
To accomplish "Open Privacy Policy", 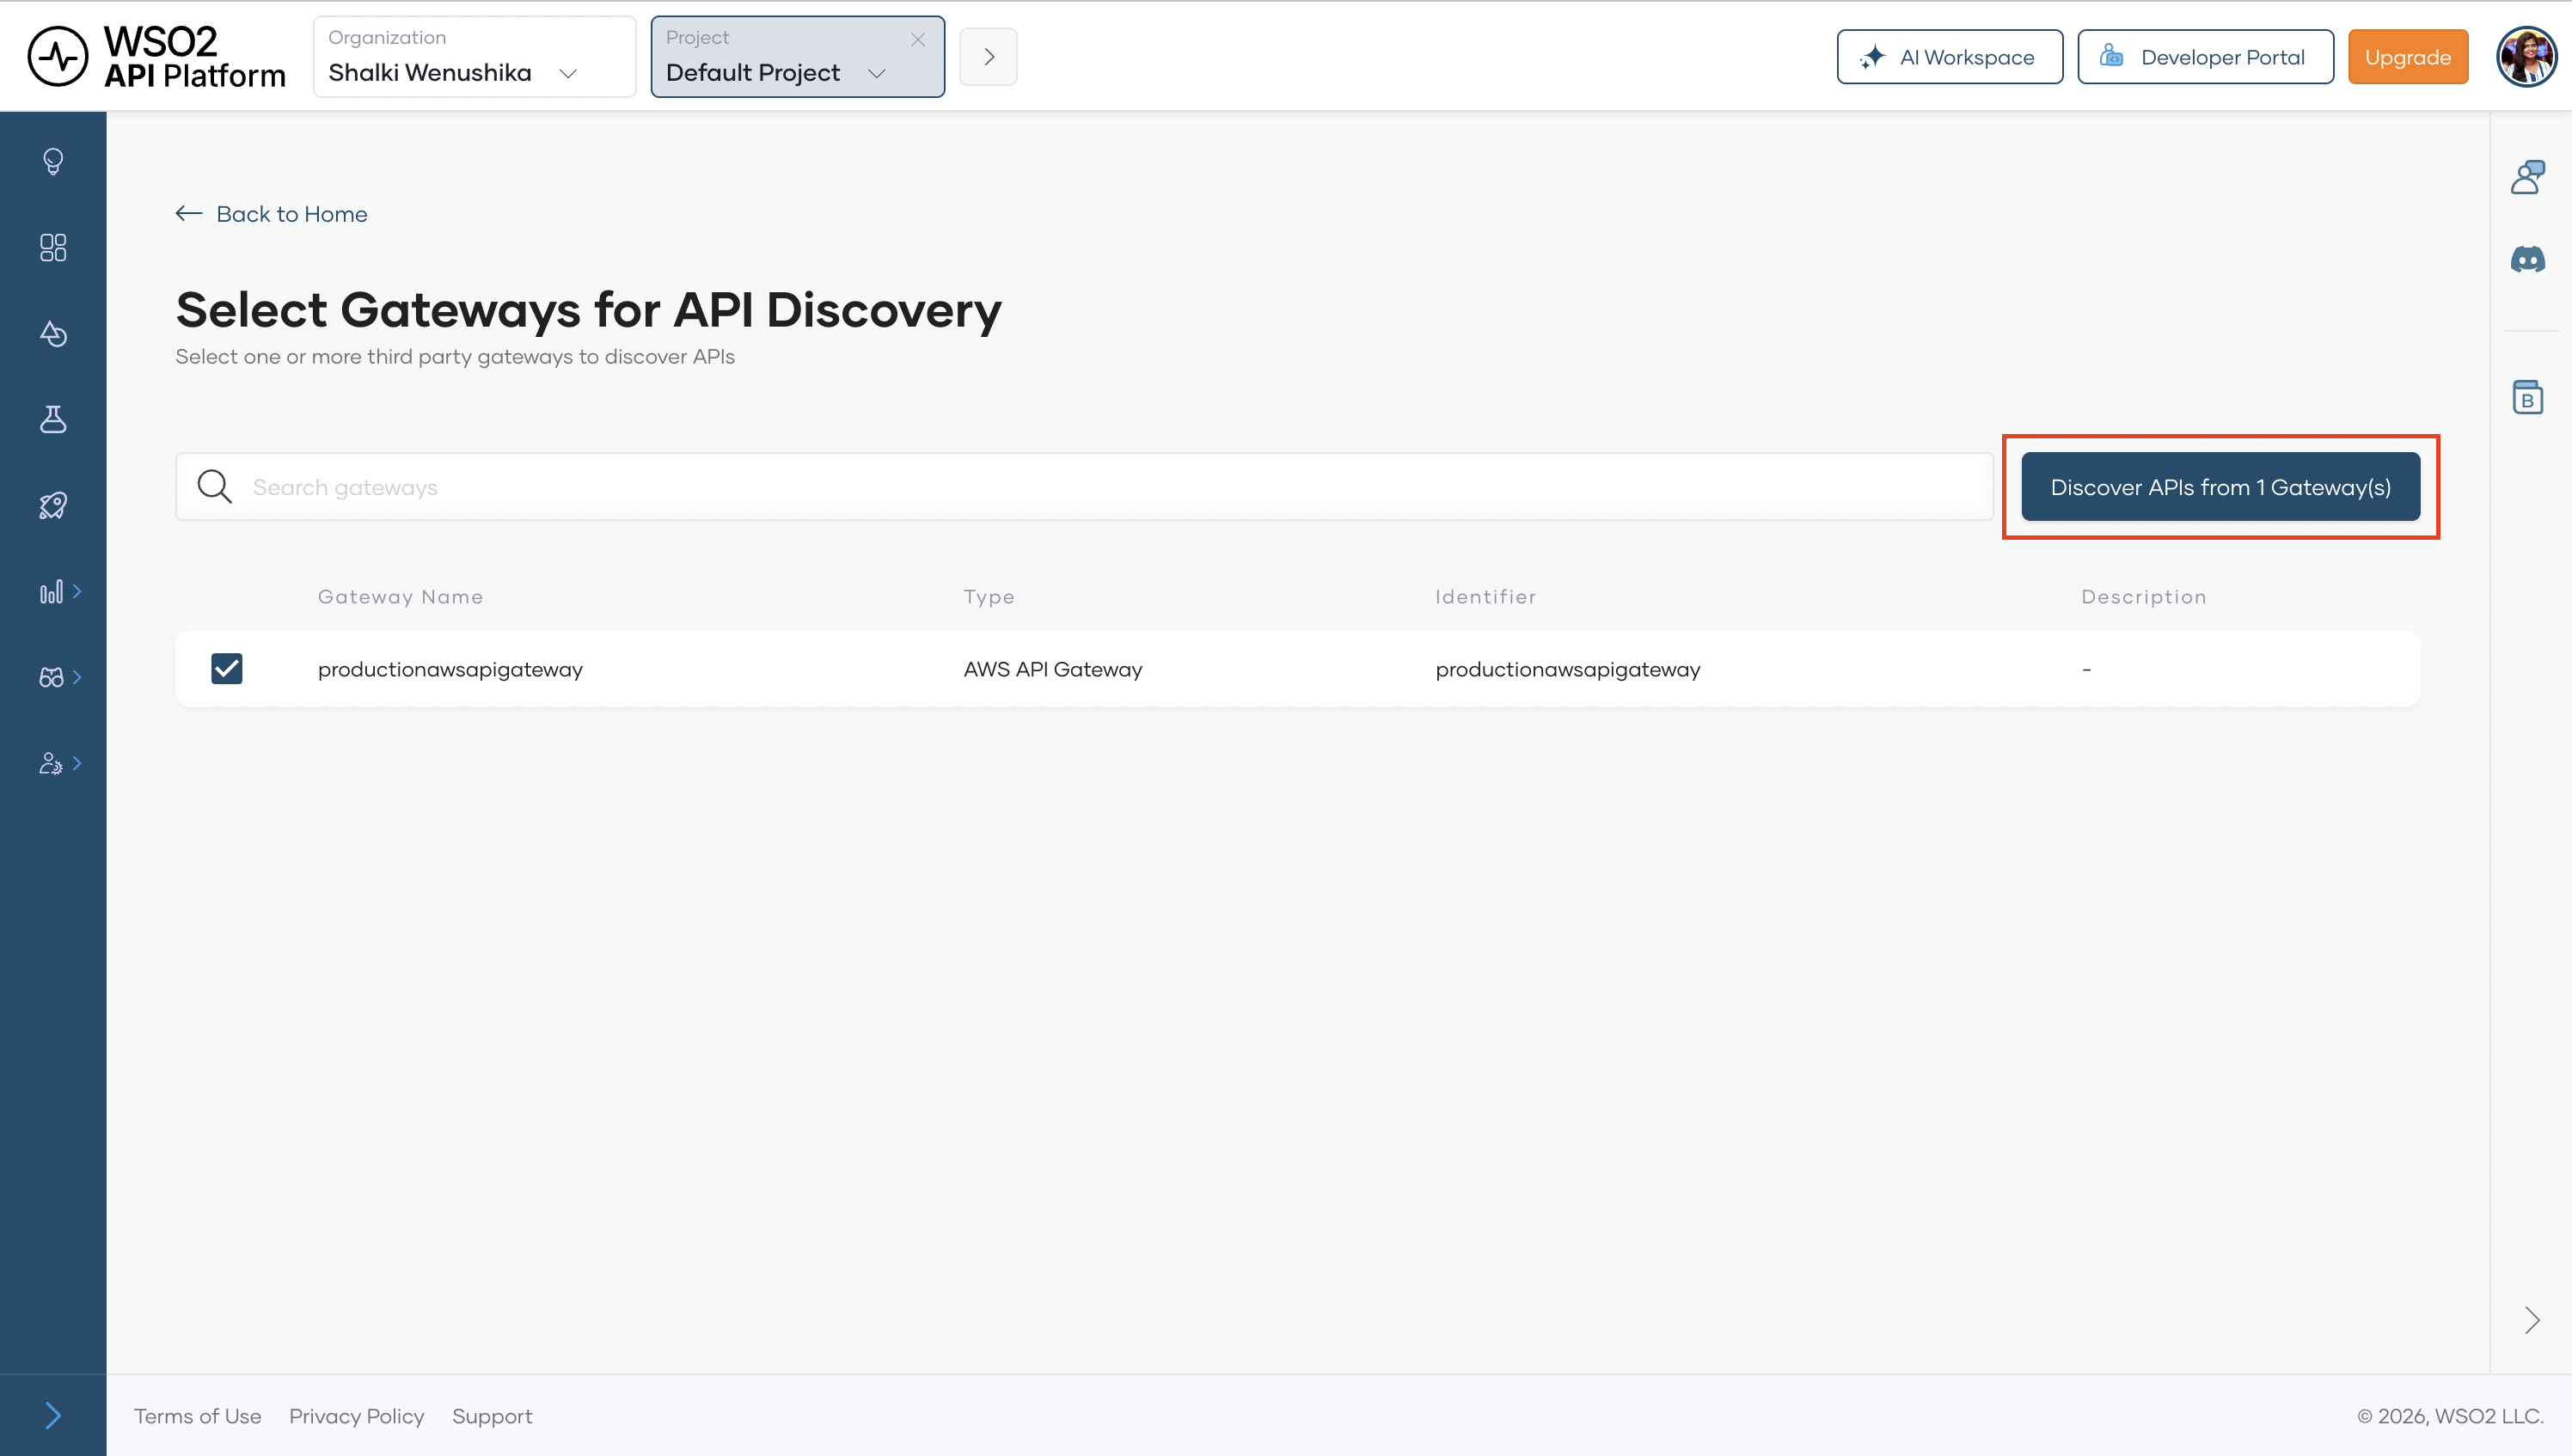I will 356,1416.
